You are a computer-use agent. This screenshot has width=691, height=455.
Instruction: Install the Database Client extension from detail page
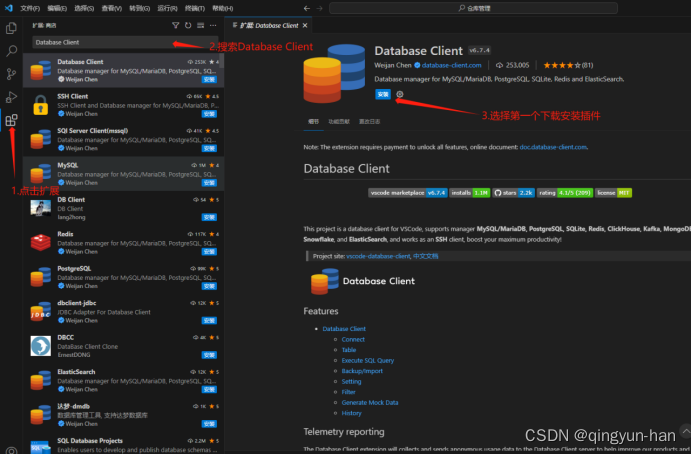coord(383,94)
